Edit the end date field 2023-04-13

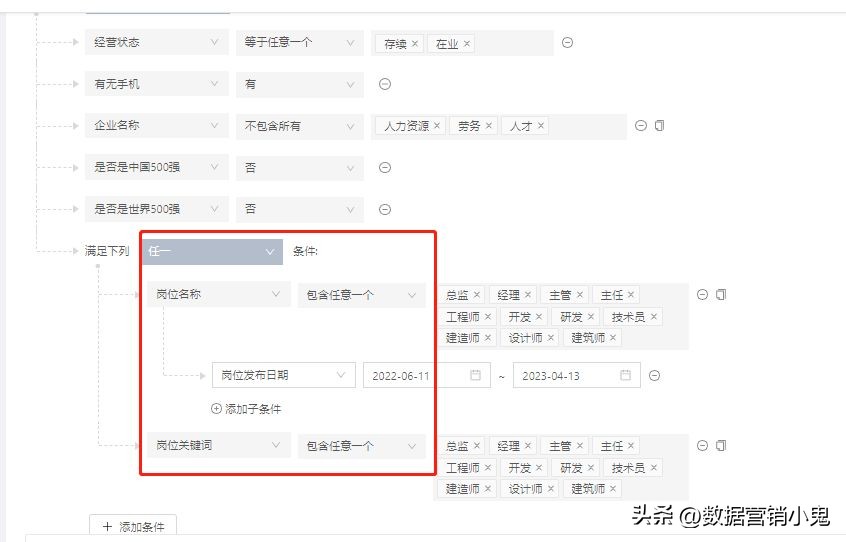coord(576,375)
